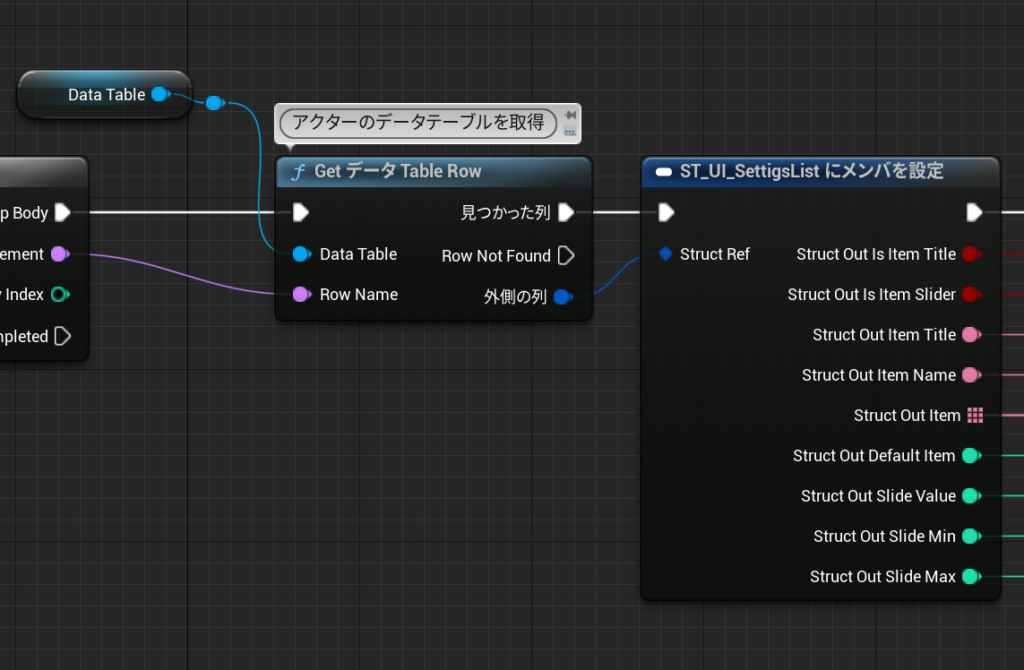The height and width of the screenshot is (670, 1024).
Task: Click the Row Not Found exec pin
Action: click(568, 255)
